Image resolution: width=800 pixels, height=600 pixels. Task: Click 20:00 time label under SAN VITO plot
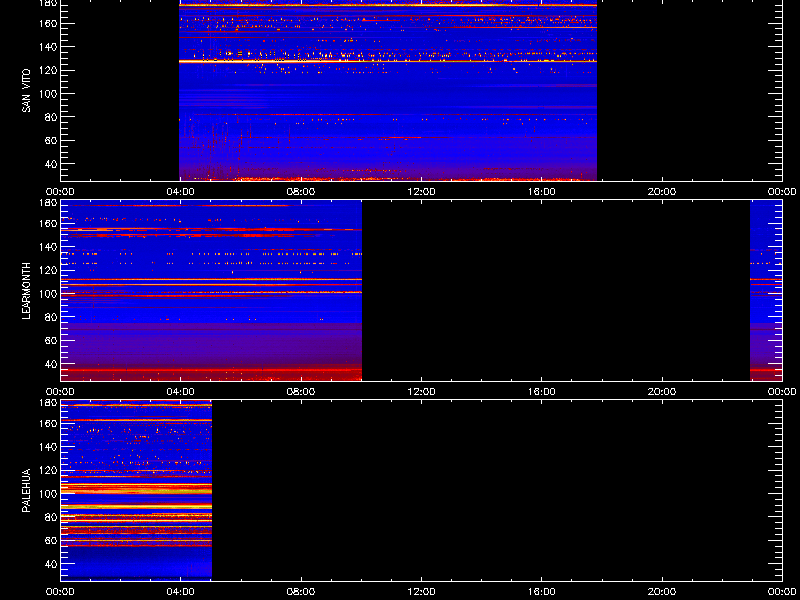pyautogui.click(x=662, y=192)
